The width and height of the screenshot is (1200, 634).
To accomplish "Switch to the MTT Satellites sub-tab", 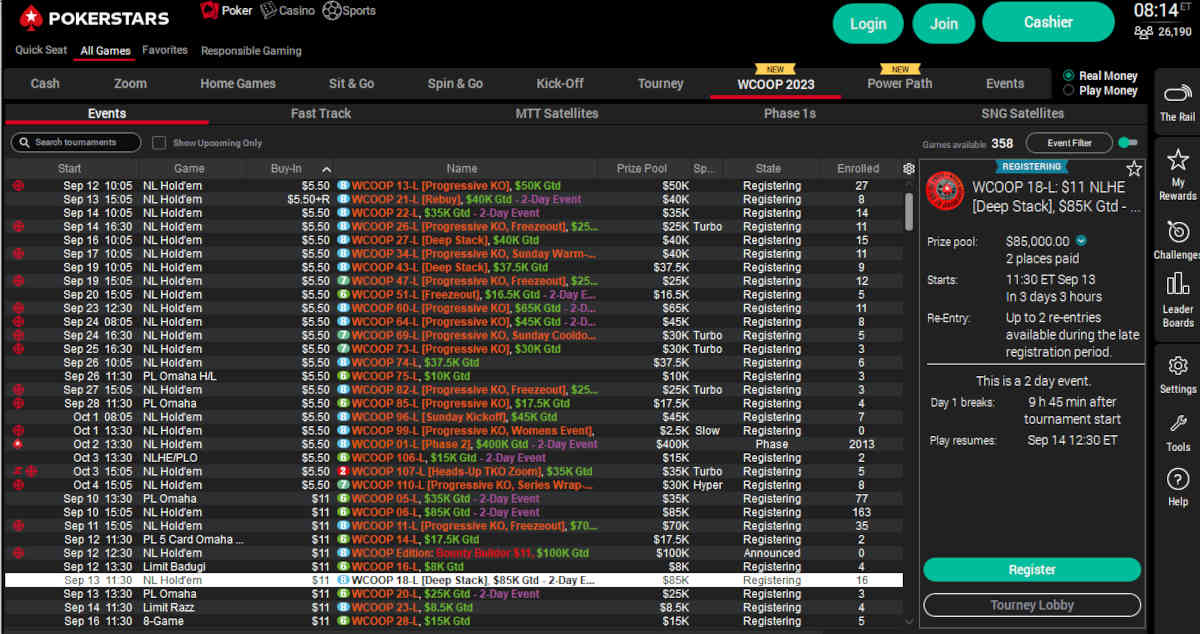I will pos(557,114).
